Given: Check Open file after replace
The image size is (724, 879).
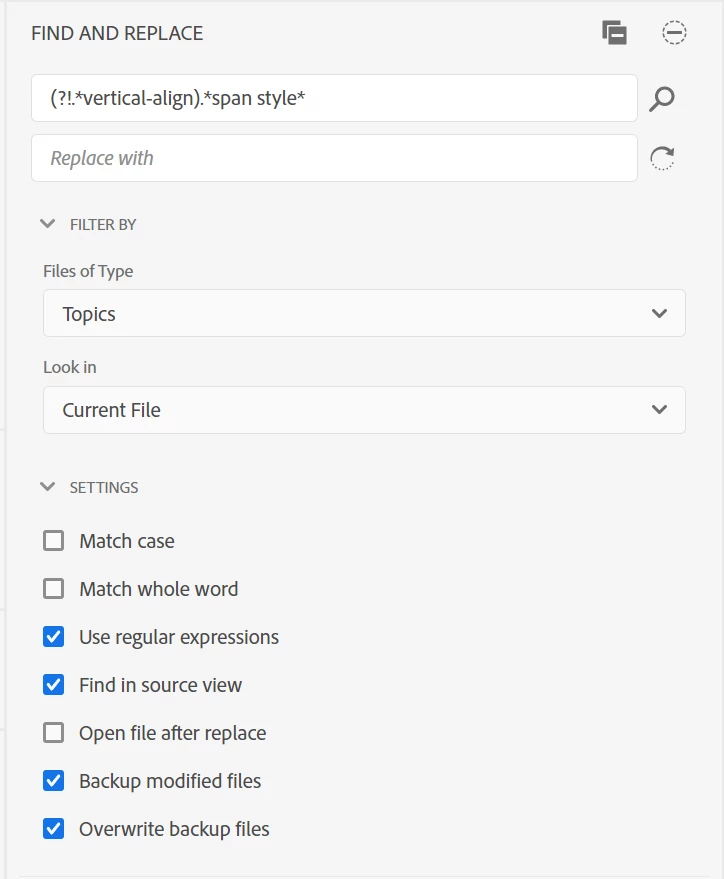Looking at the screenshot, I should pyautogui.click(x=54, y=733).
